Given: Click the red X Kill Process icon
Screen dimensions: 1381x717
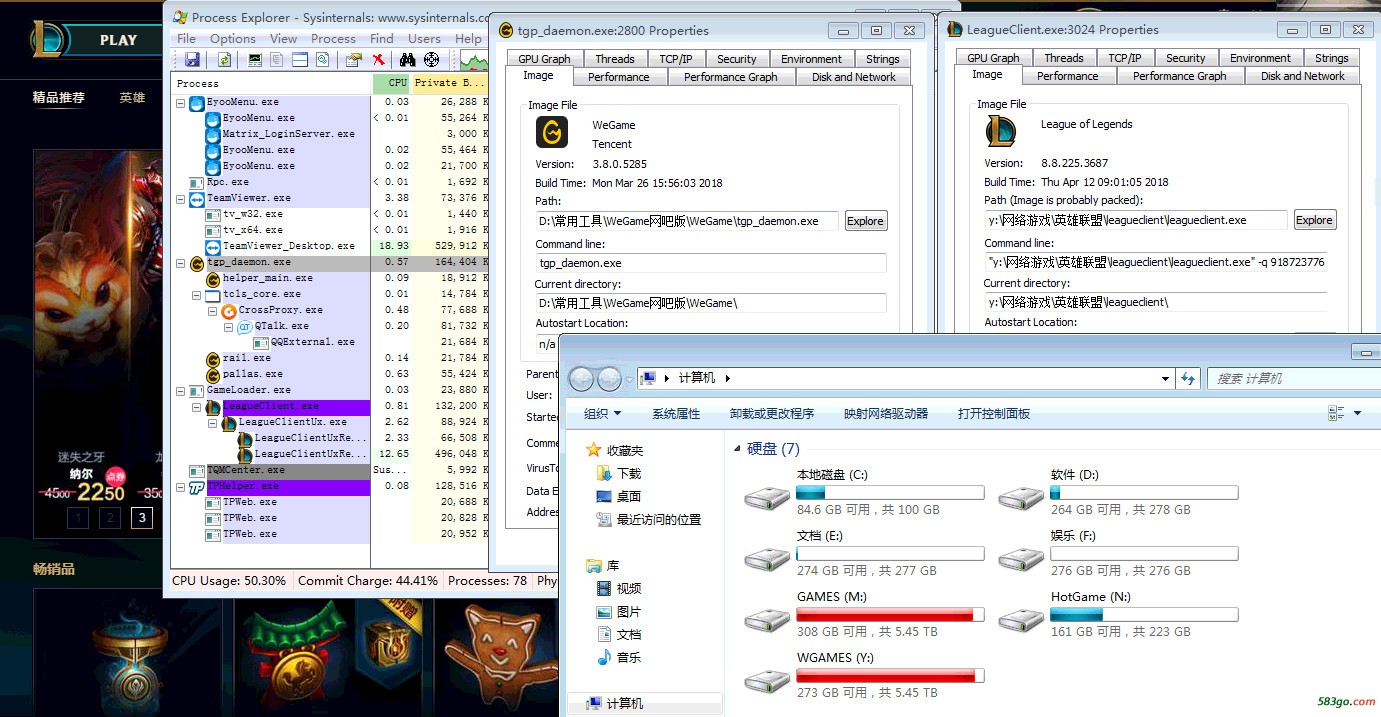Looking at the screenshot, I should point(379,60).
